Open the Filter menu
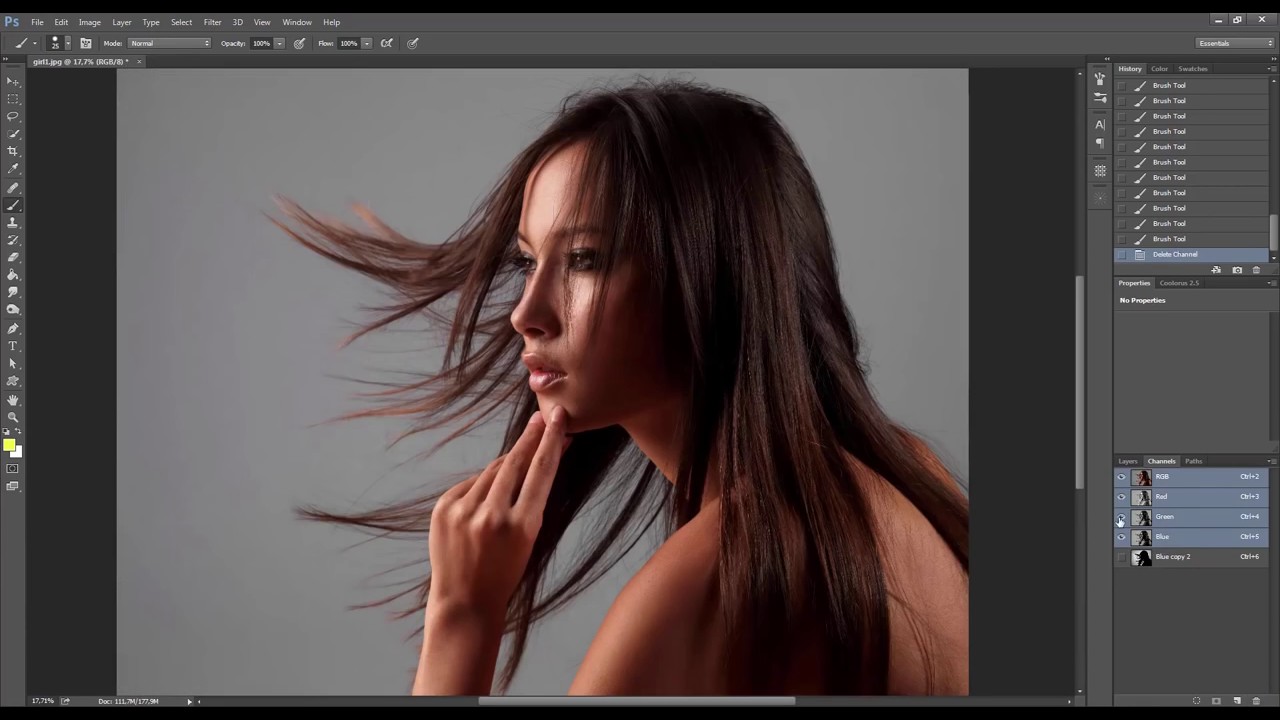This screenshot has width=1280, height=720. (x=212, y=22)
